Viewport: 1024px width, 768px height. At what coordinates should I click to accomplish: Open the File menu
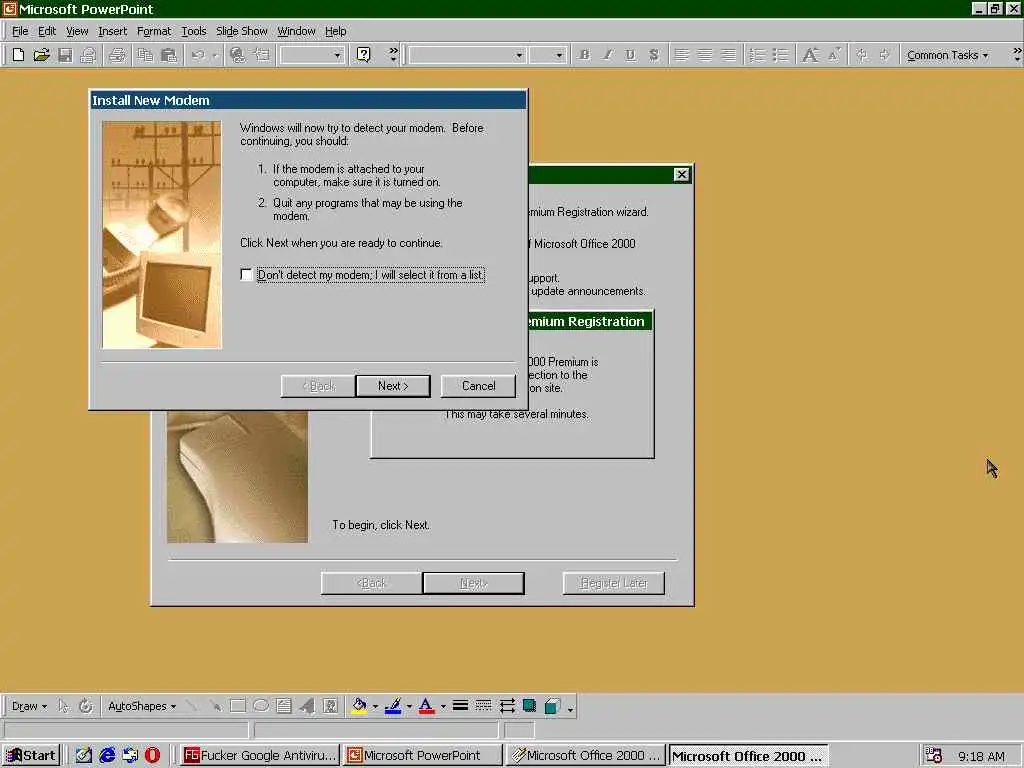[x=20, y=31]
